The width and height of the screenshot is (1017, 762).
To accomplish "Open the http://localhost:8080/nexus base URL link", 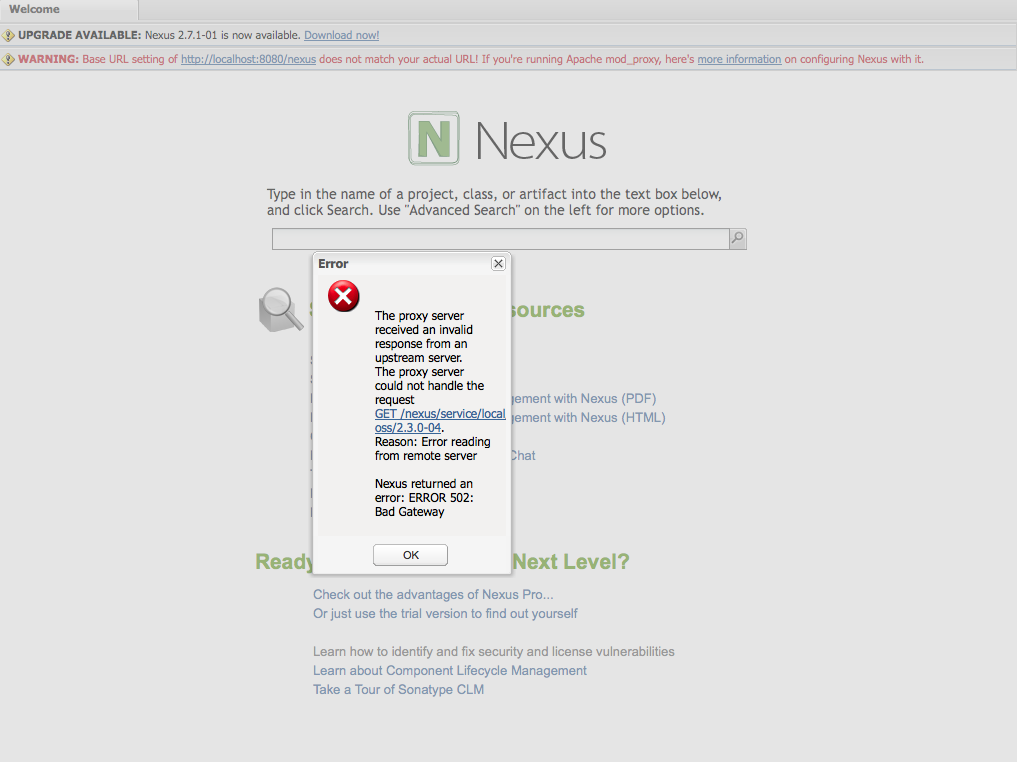I will pos(248,59).
